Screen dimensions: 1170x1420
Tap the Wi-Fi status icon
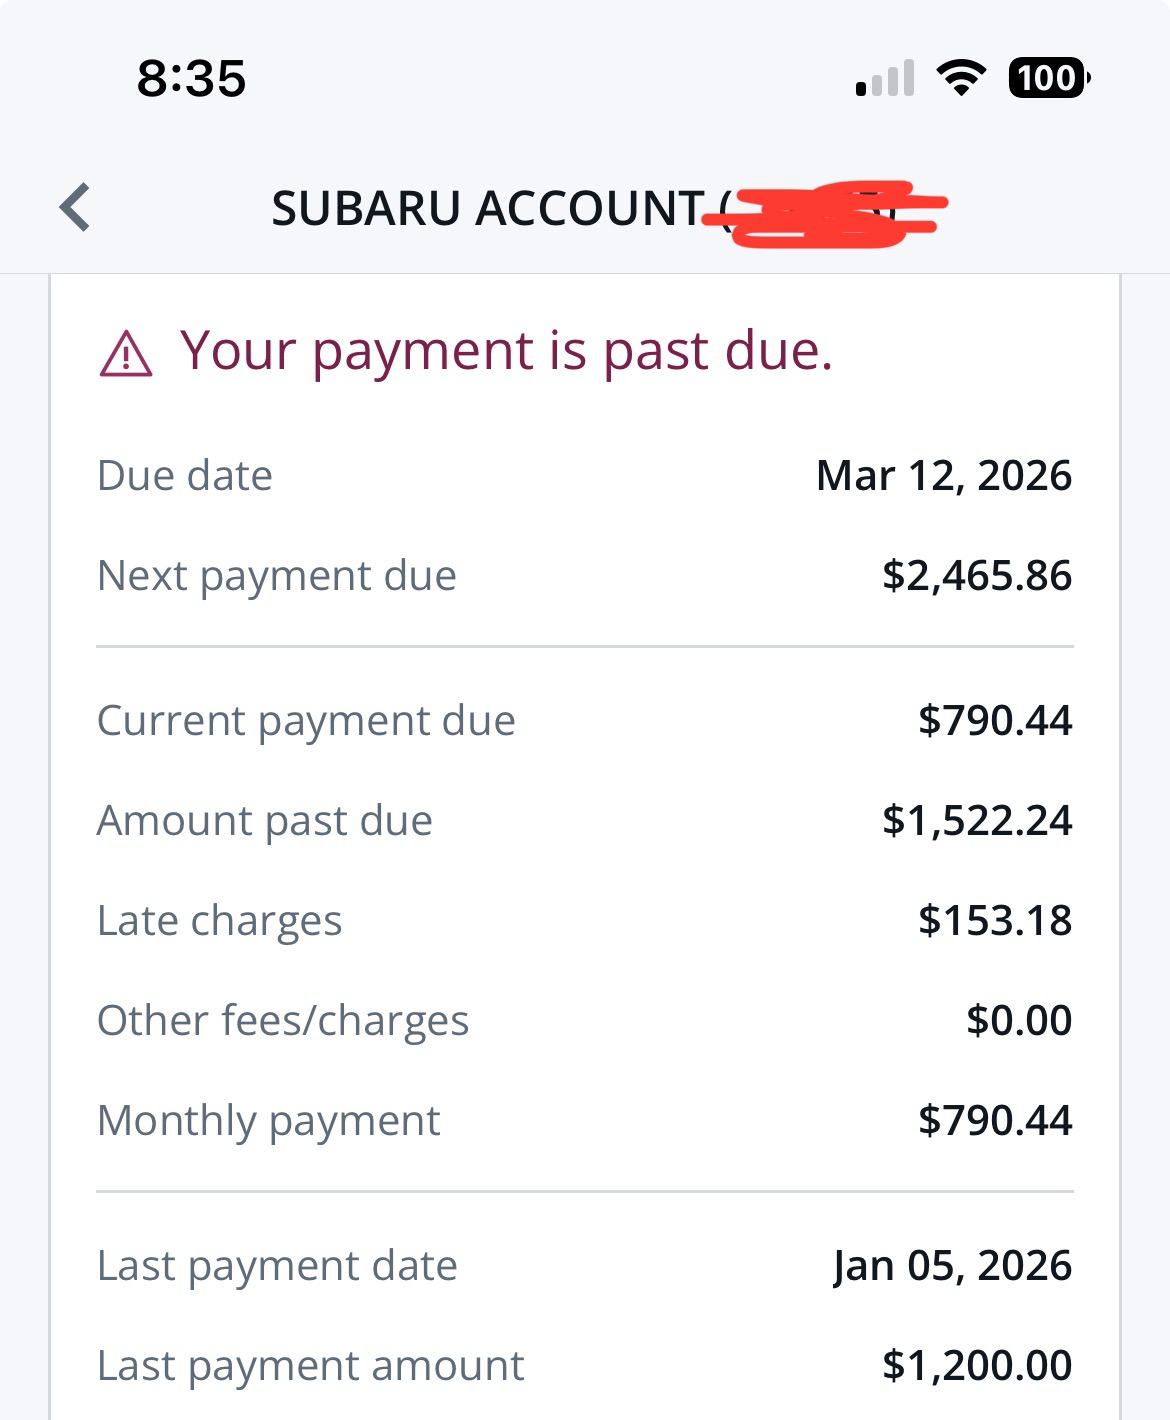(x=960, y=78)
